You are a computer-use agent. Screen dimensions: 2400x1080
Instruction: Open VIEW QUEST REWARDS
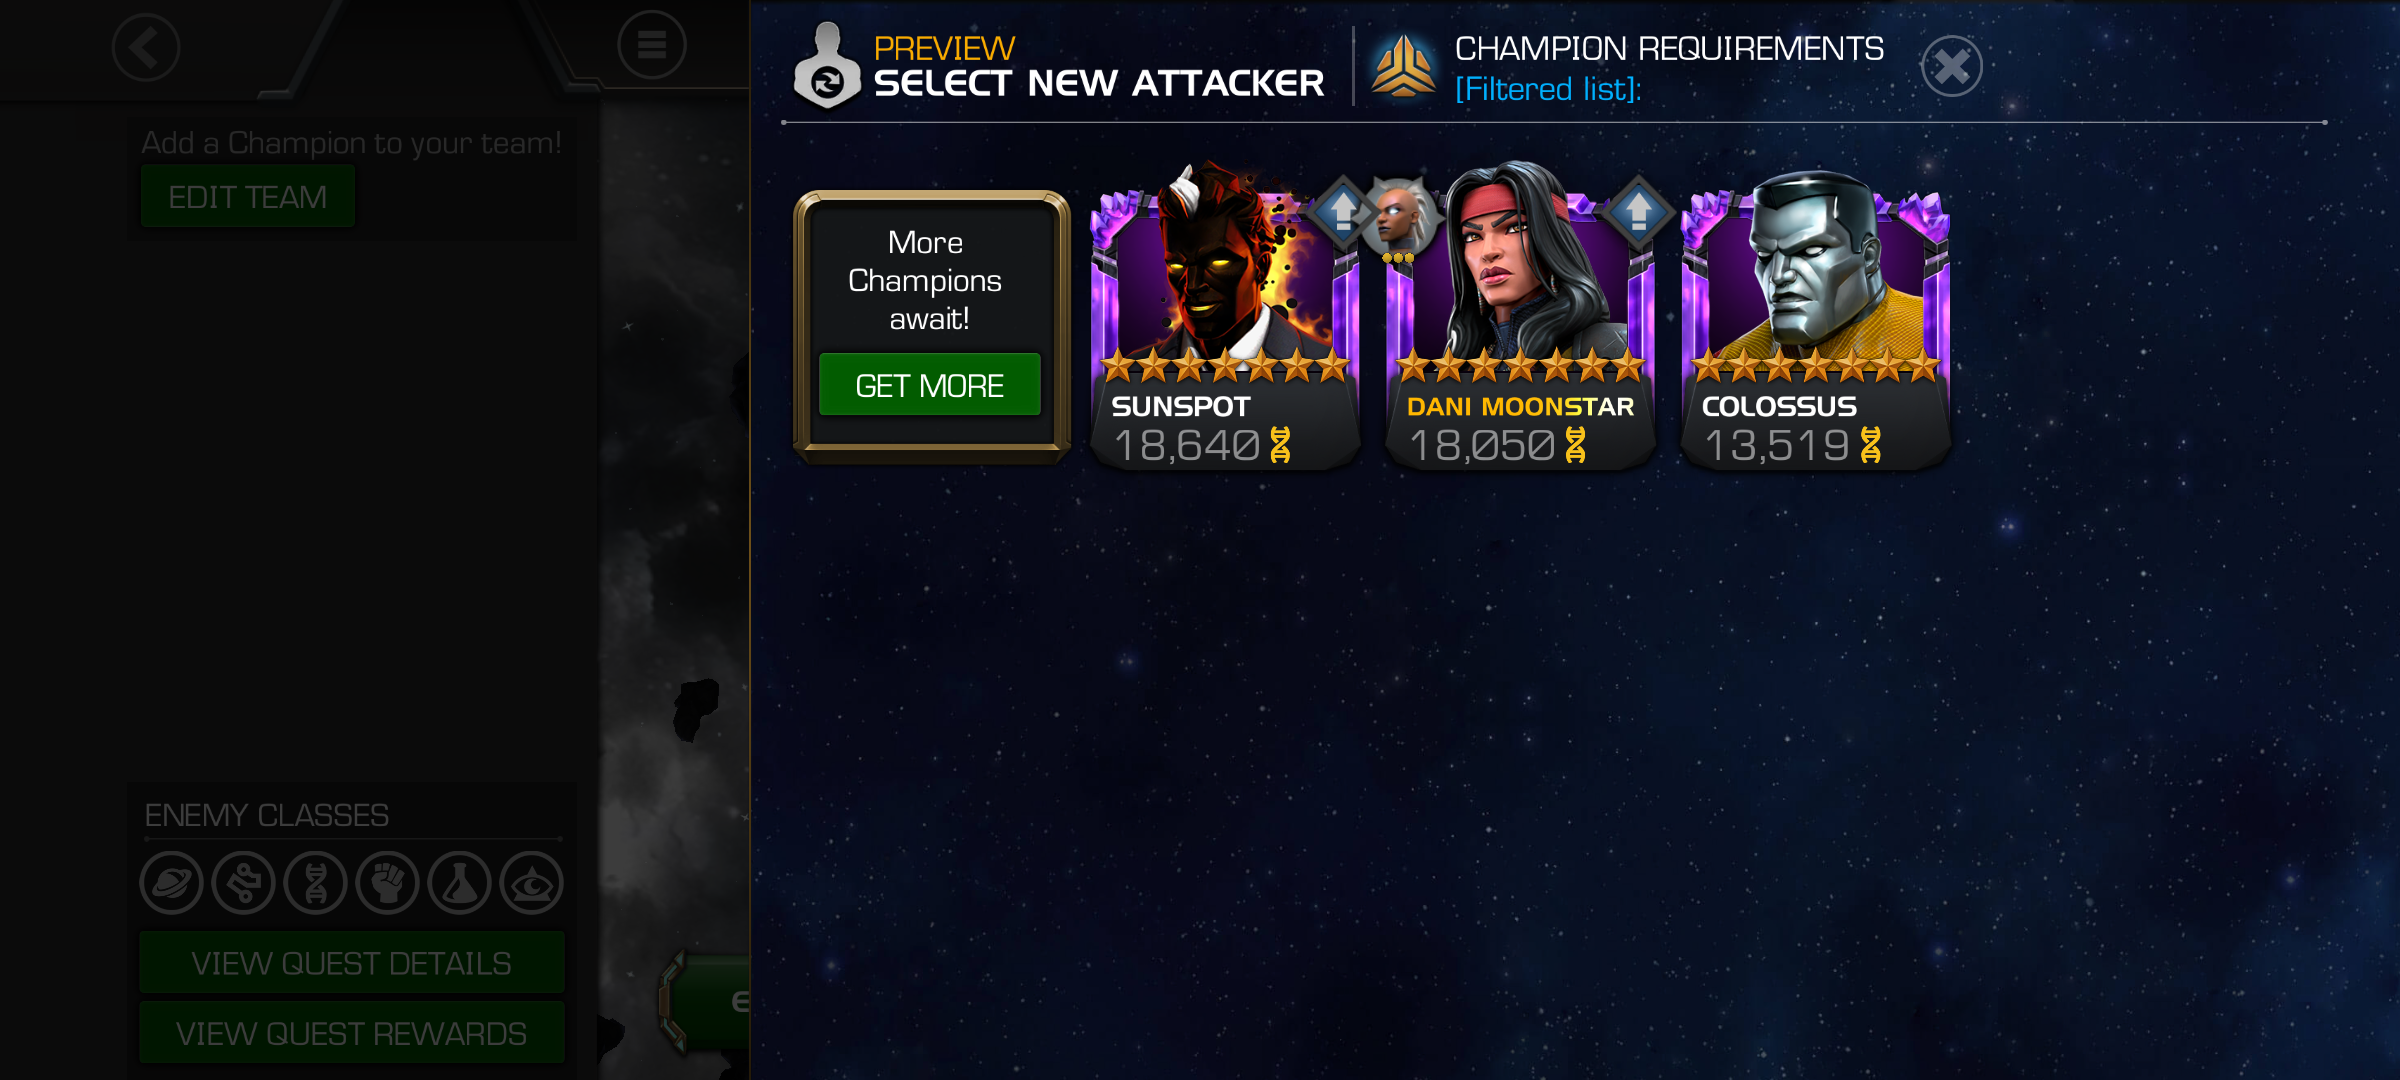[352, 1033]
